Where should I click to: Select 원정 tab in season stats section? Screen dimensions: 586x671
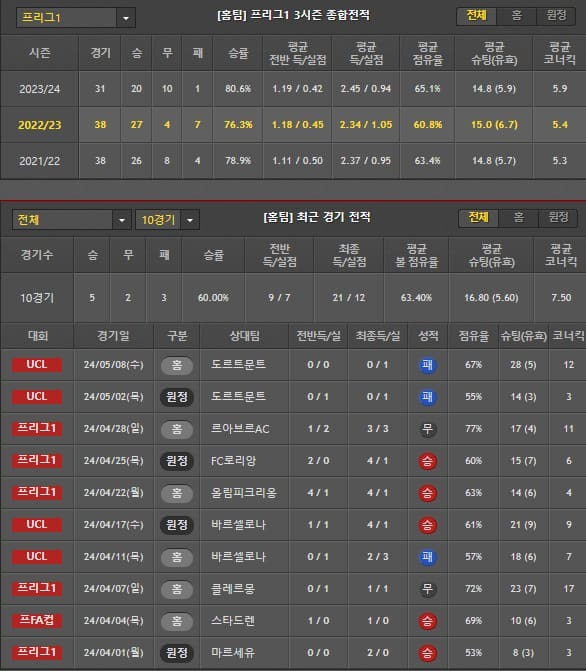point(556,16)
